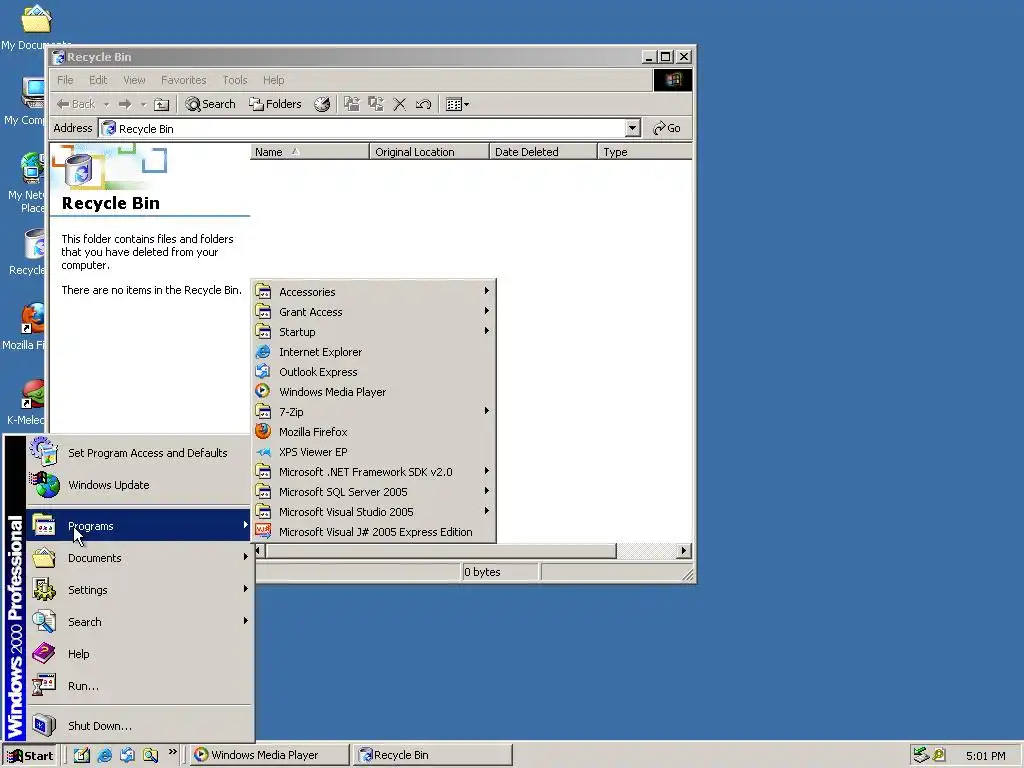Click the Delete toolbar icon
The width and height of the screenshot is (1024, 768).
(400, 104)
